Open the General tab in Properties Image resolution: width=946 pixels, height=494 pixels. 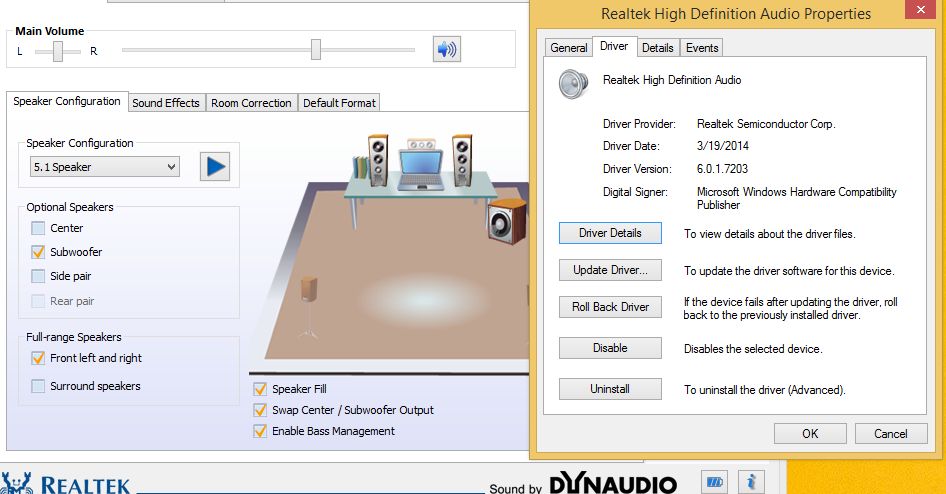568,48
